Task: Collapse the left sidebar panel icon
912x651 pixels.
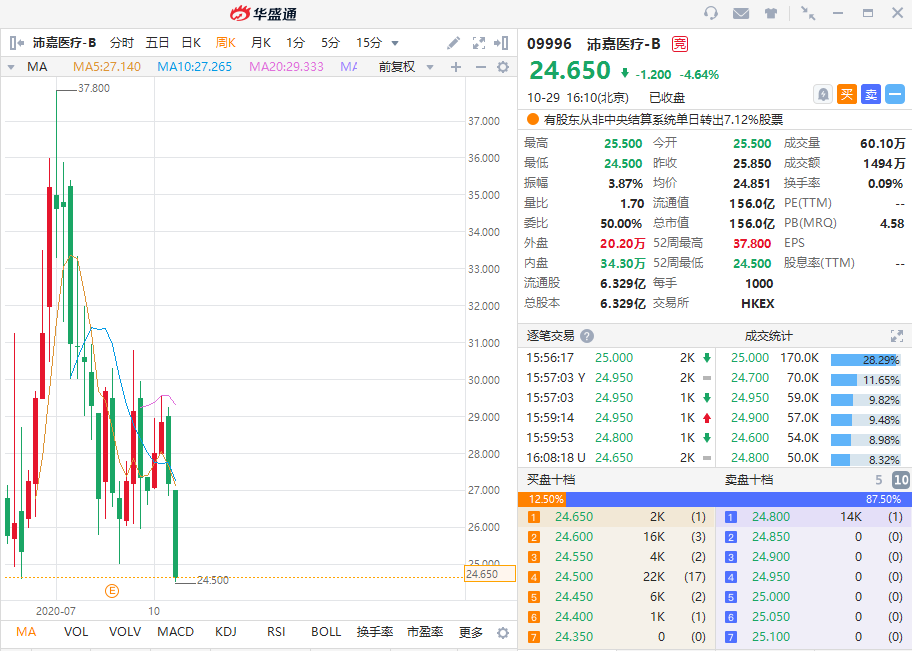Action: pyautogui.click(x=17, y=42)
